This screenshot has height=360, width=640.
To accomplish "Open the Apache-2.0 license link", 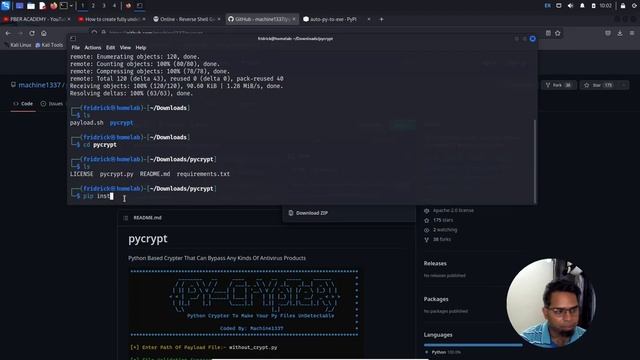I will pyautogui.click(x=453, y=211).
